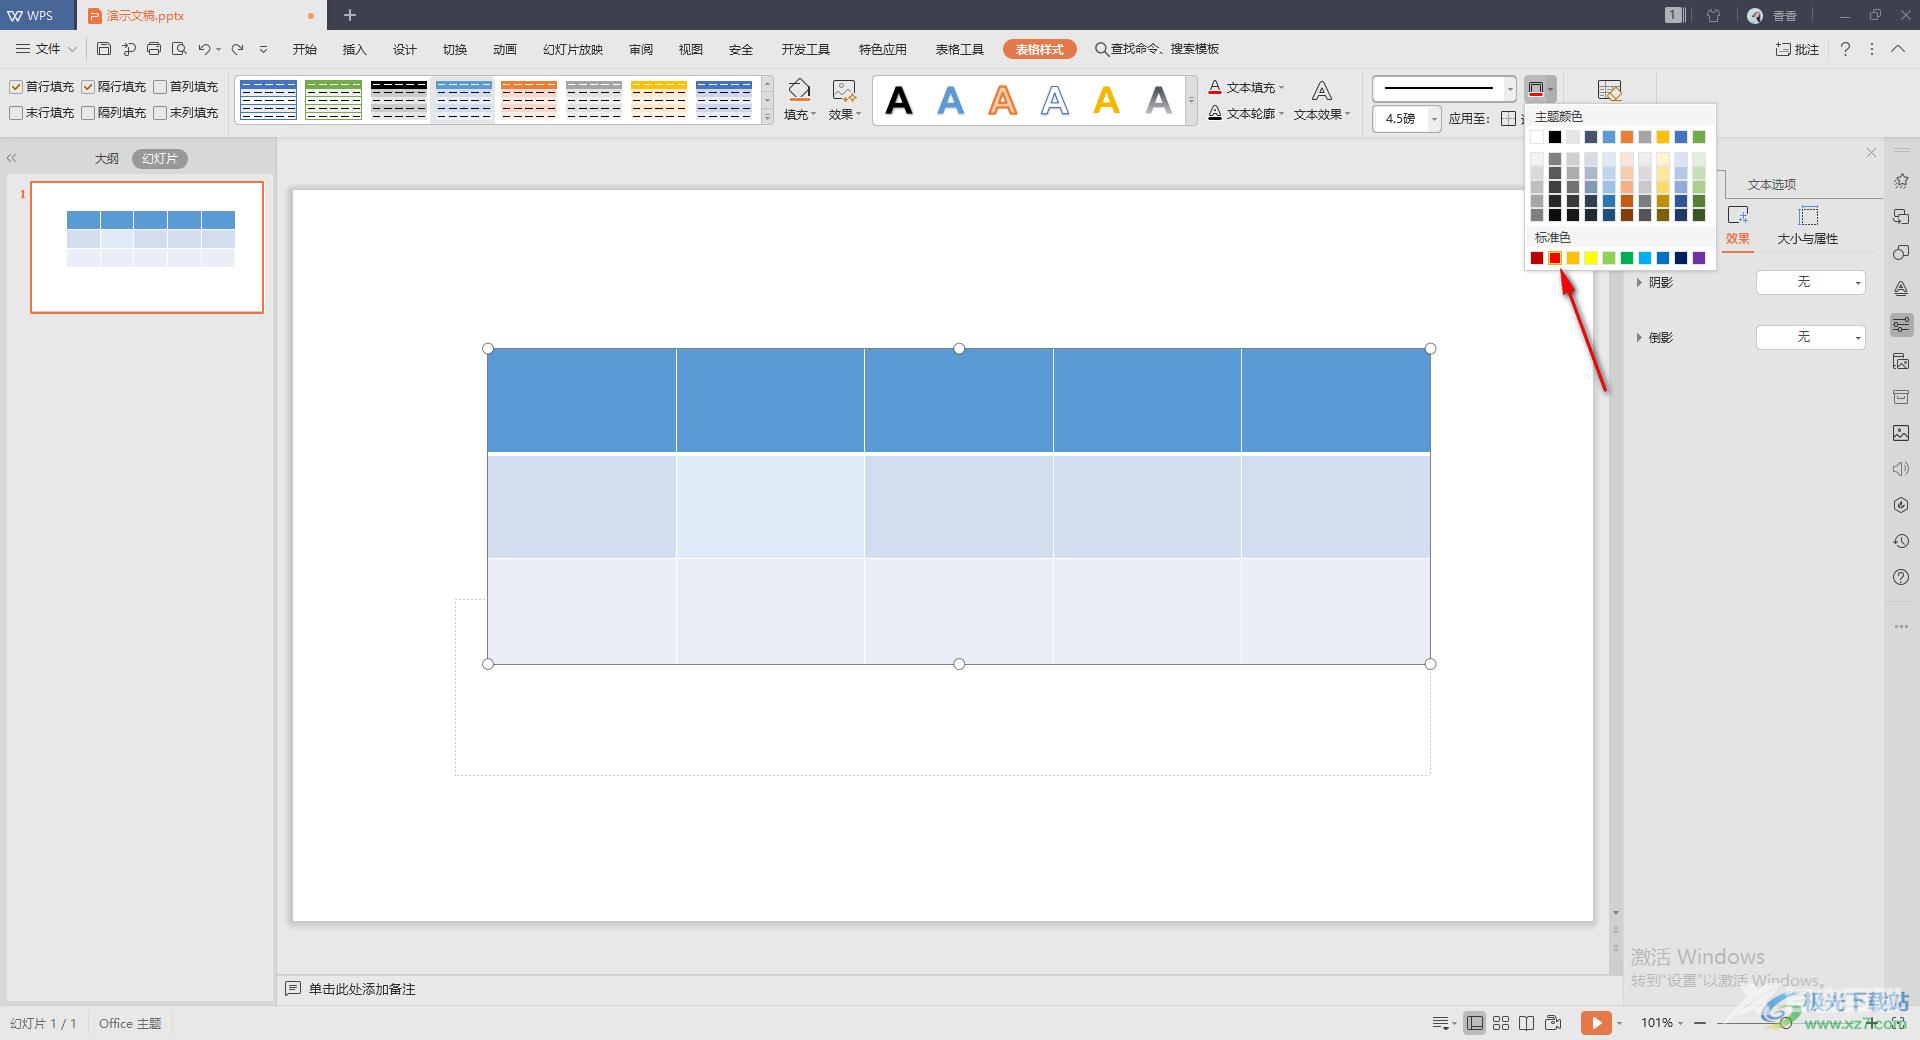Pick the black theme color swatch
This screenshot has width=1920, height=1040.
click(1555, 137)
